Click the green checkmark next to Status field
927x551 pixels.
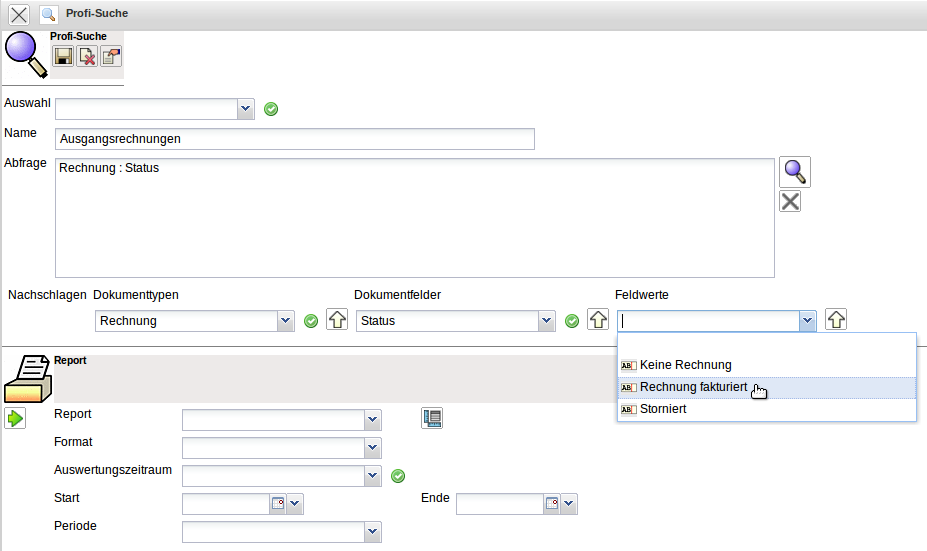572,321
